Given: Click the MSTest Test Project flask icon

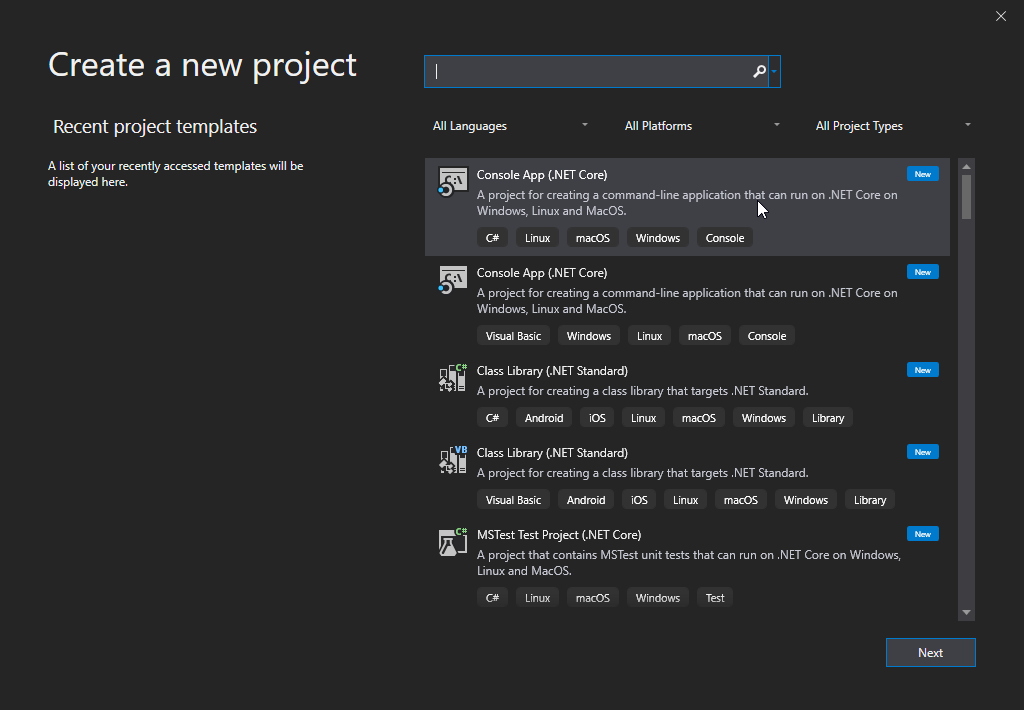Looking at the screenshot, I should click(x=453, y=542).
